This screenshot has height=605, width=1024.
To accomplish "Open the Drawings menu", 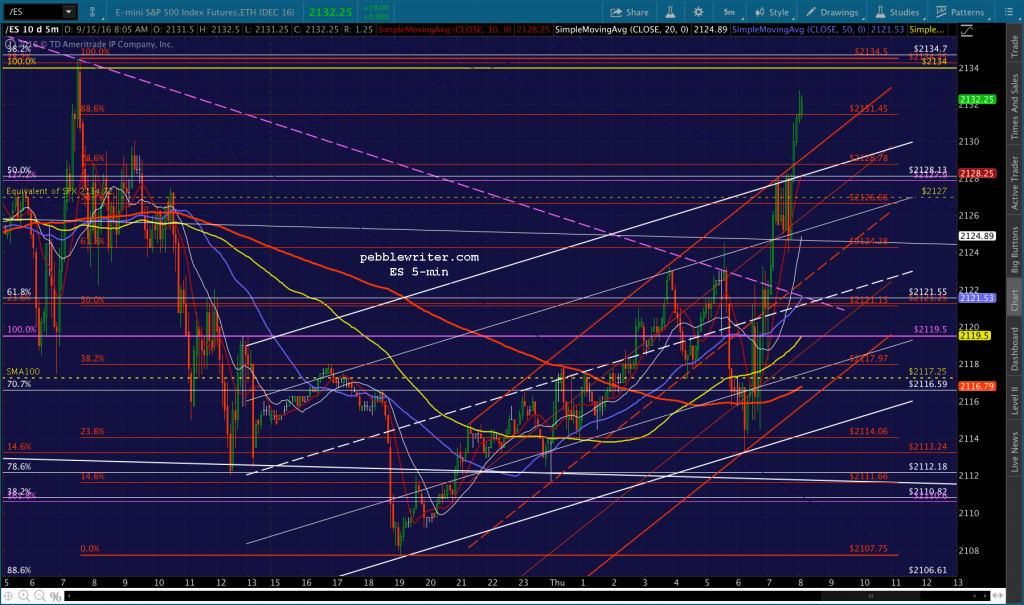I will point(833,12).
